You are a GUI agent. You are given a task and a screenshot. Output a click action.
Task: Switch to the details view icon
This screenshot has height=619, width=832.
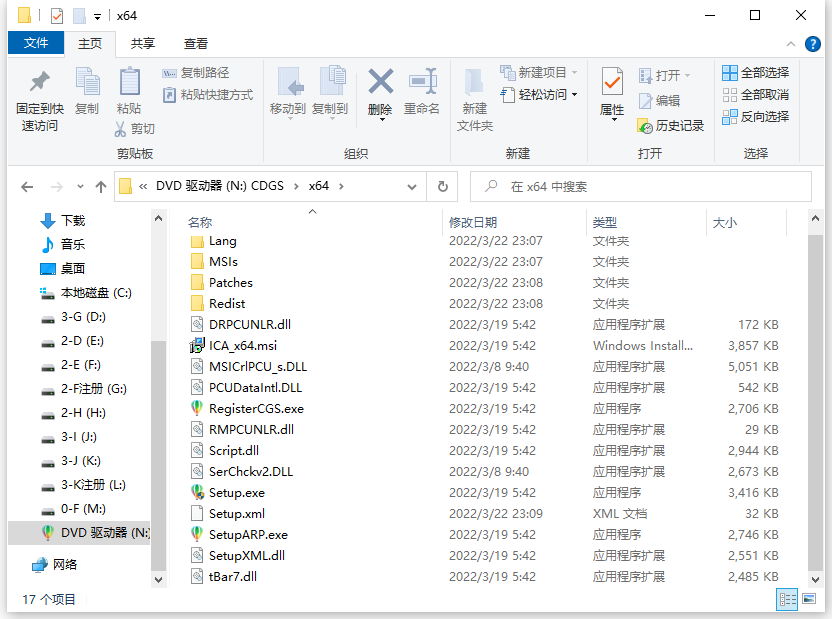pyautogui.click(x=787, y=600)
